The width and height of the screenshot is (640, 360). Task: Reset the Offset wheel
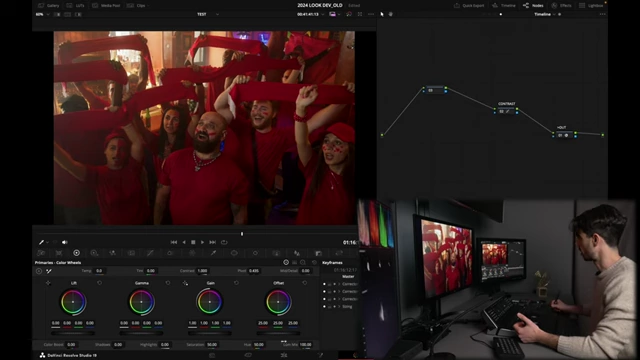305,283
